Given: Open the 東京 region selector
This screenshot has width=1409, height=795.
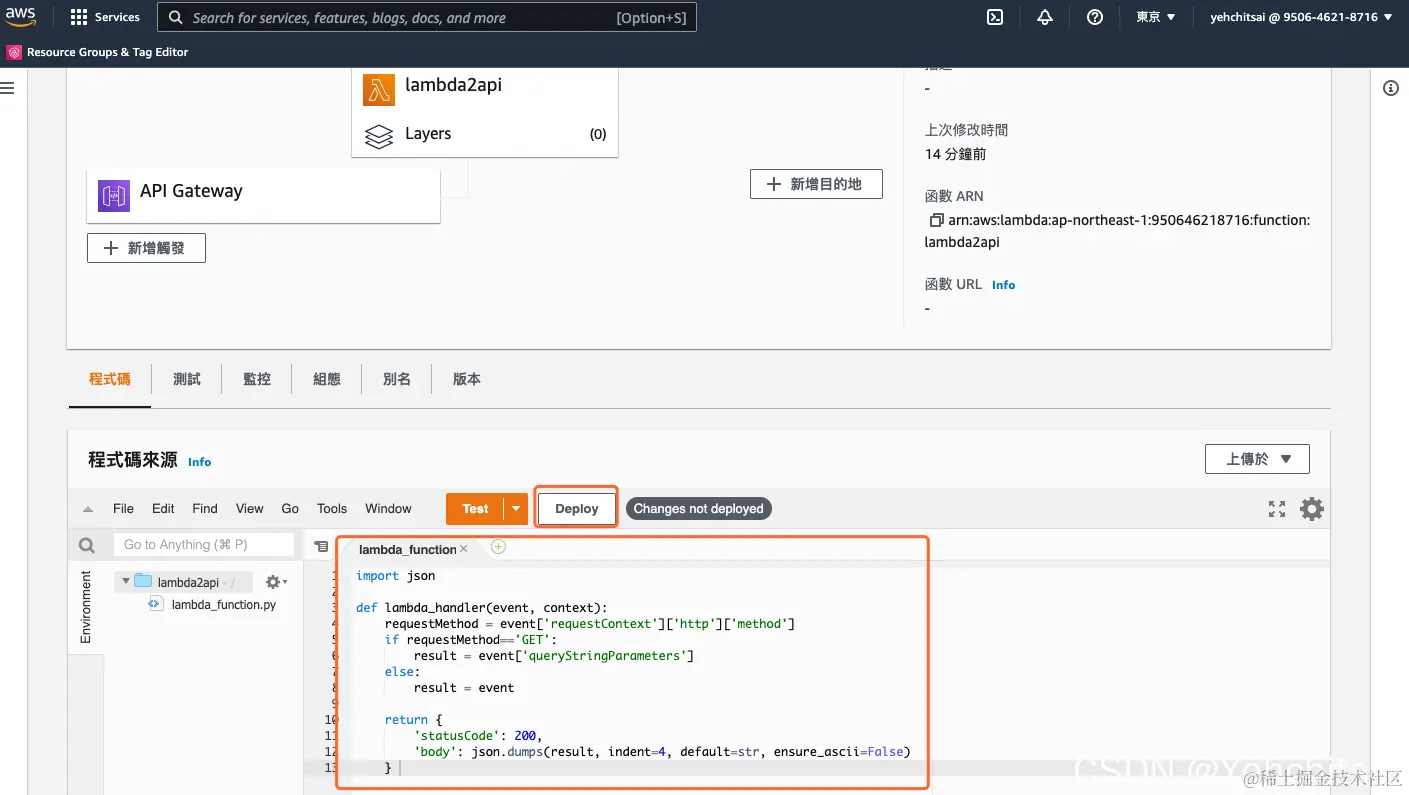Looking at the screenshot, I should point(1156,17).
